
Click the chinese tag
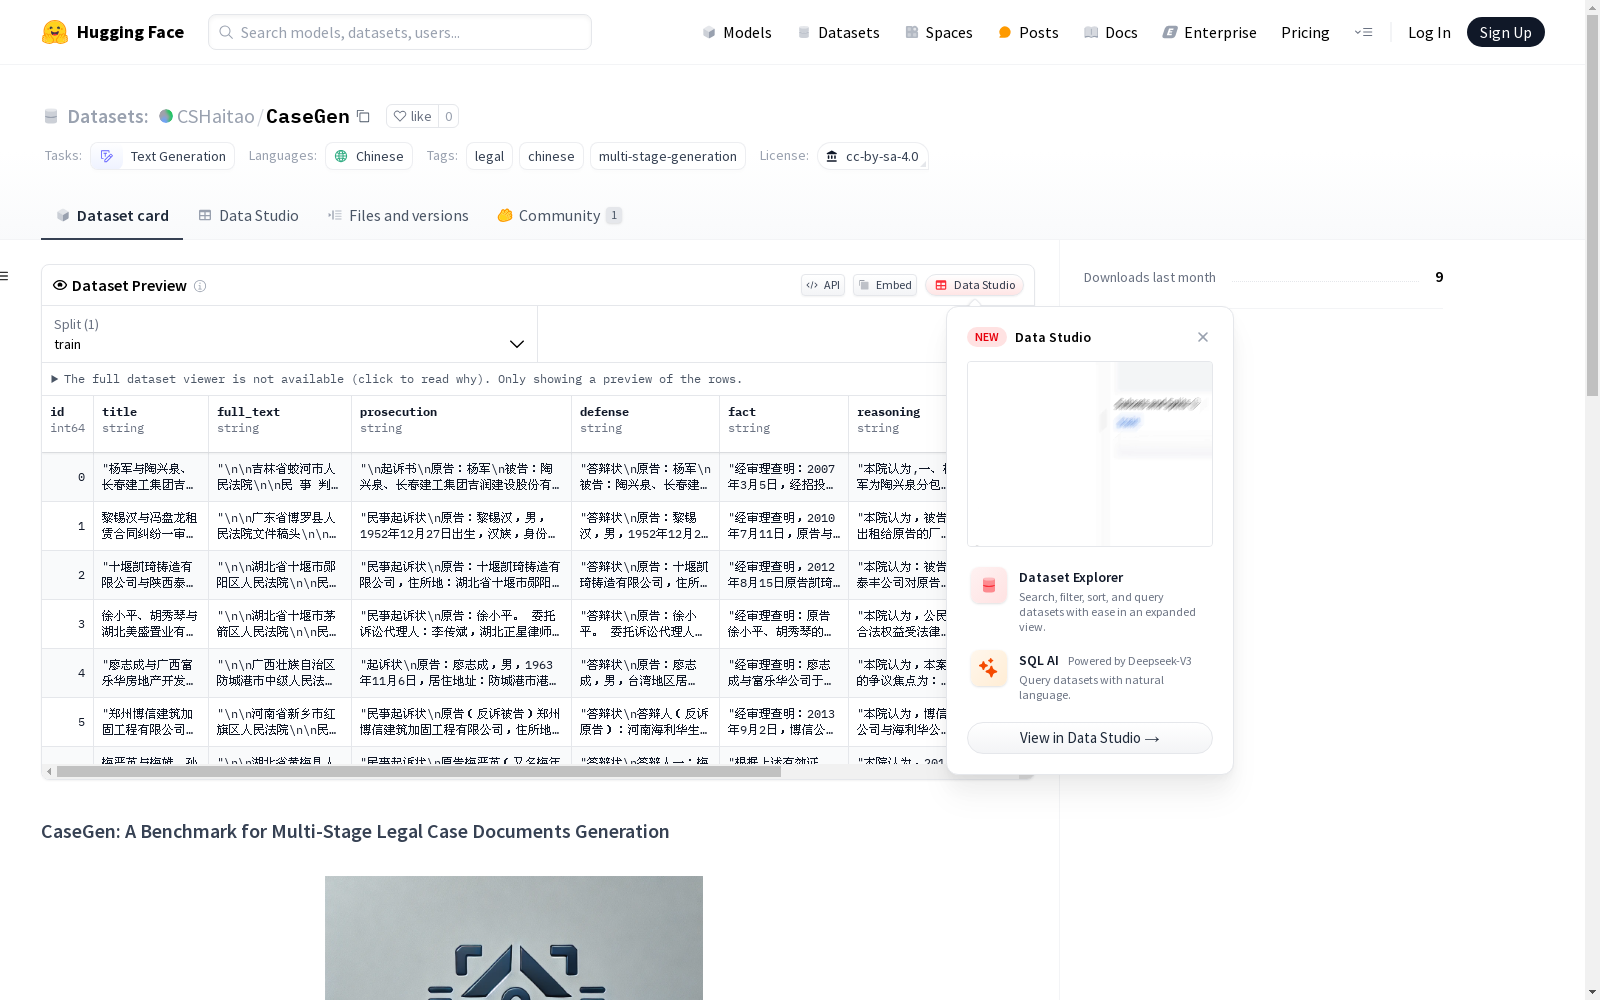(551, 156)
